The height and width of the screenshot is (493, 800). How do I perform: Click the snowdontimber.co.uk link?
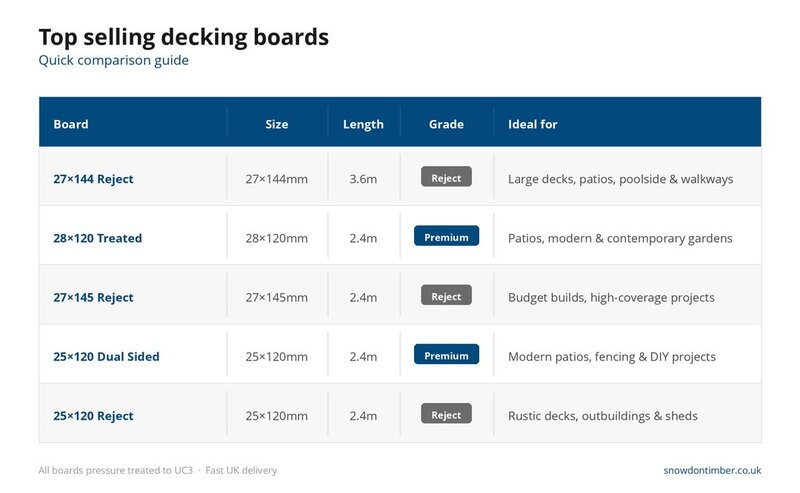pos(712,470)
